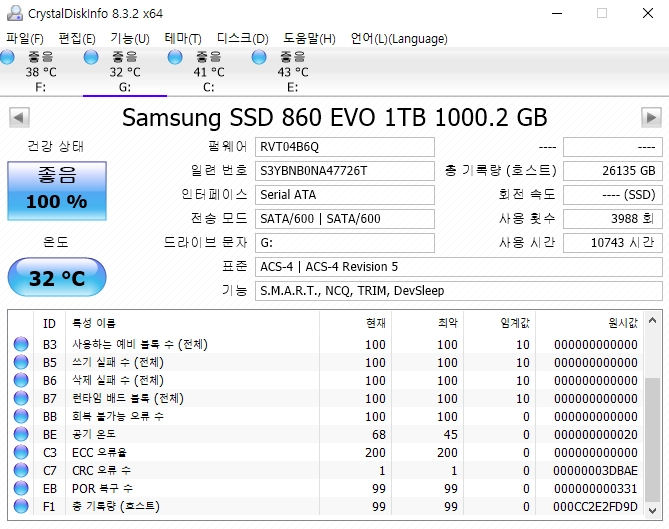Click scroll down arrow of attribute list
This screenshot has width=669, height=529.
point(652,510)
